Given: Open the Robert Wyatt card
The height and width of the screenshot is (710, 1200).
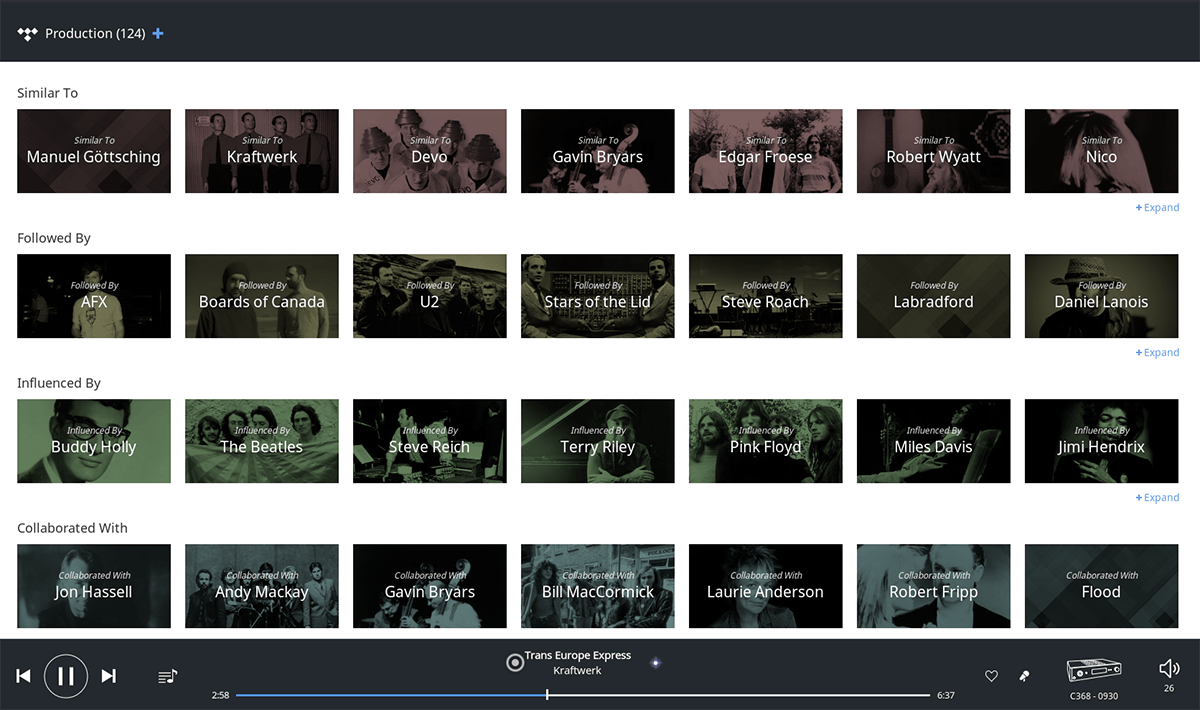Looking at the screenshot, I should (x=934, y=151).
